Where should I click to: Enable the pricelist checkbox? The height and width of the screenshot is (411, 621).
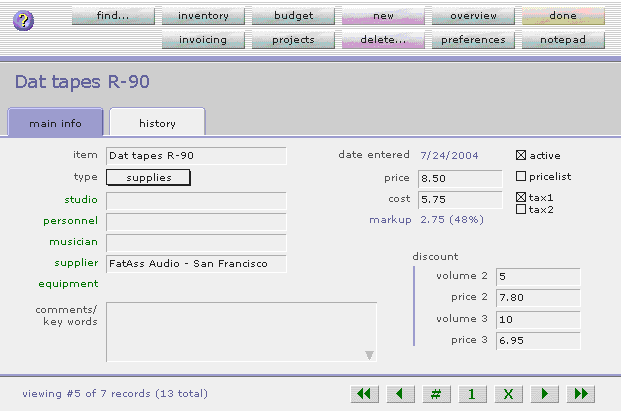521,176
